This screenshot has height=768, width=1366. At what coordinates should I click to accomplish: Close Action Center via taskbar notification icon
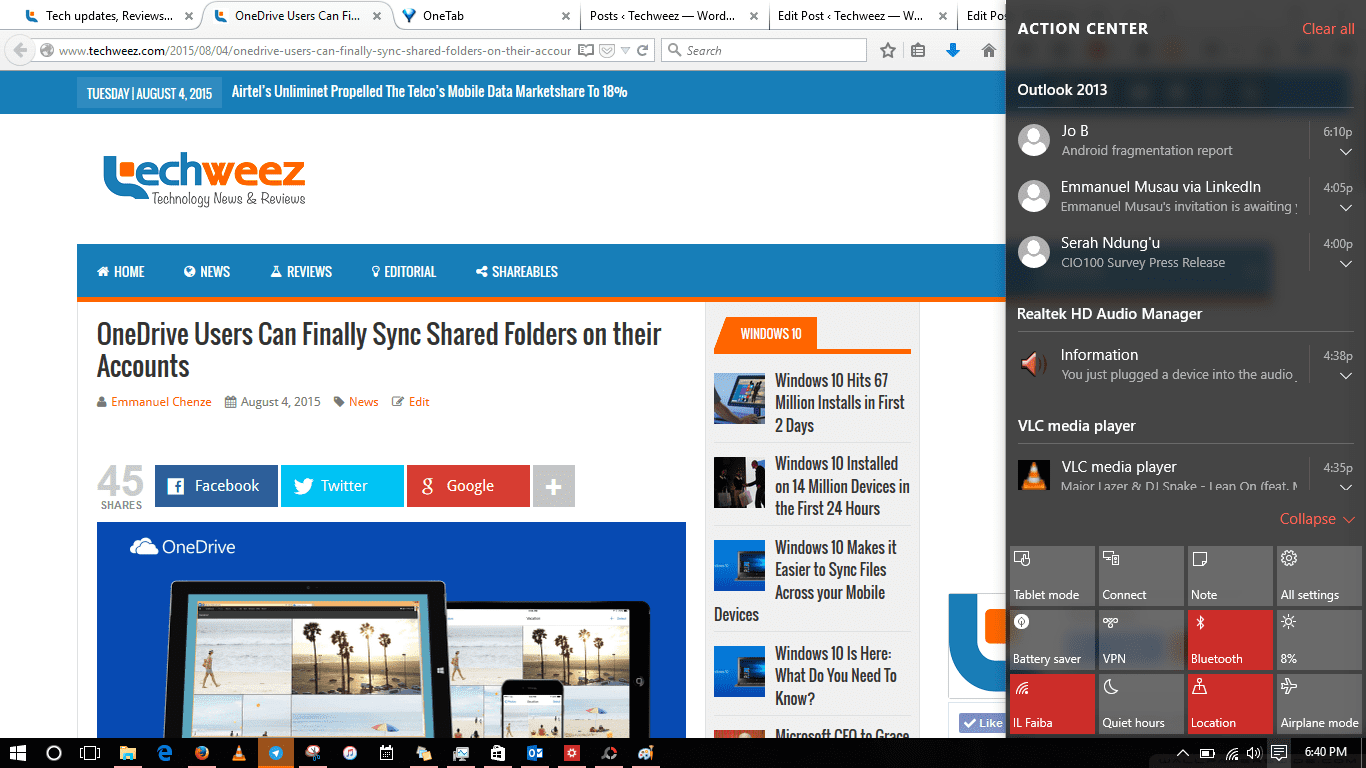tap(1278, 753)
